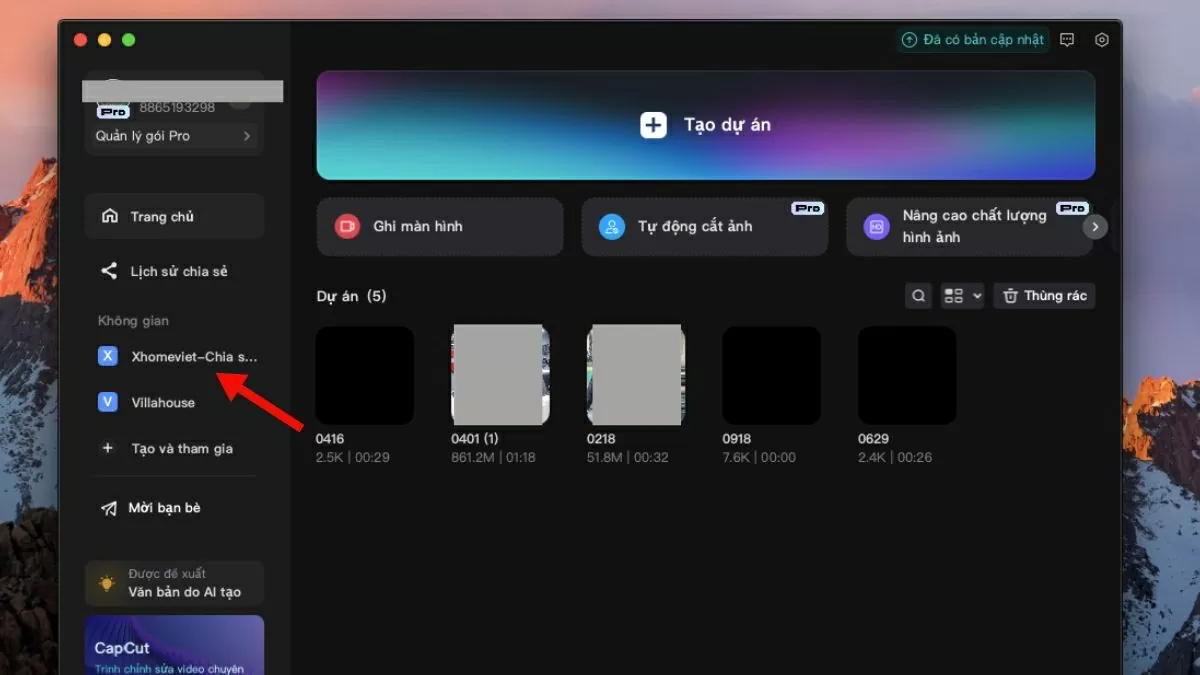Open project thumbnail 0416
1200x675 pixels.
pyautogui.click(x=365, y=375)
